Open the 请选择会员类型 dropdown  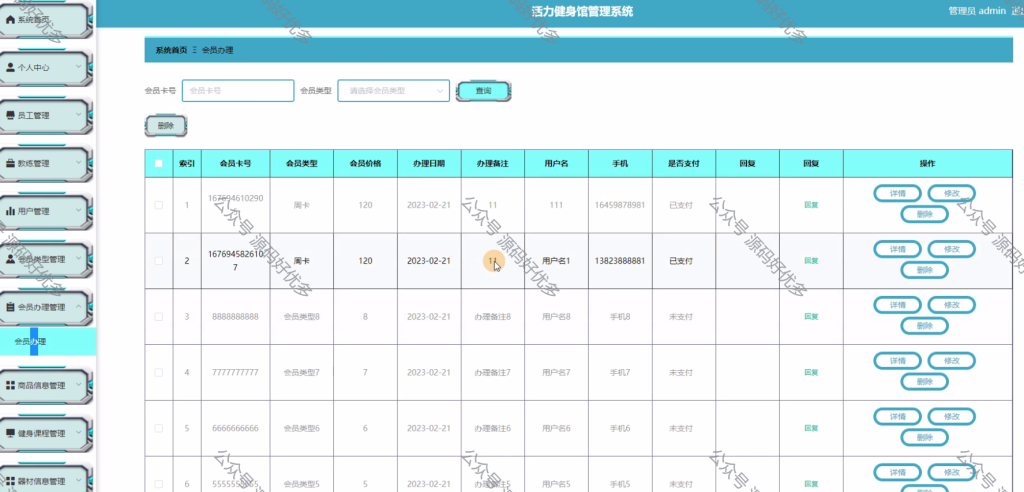click(394, 91)
